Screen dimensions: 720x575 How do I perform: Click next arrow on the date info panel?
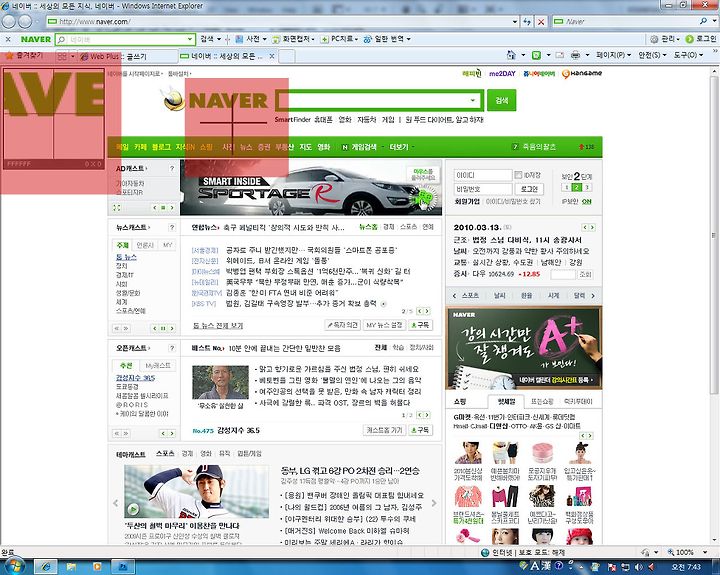(592, 227)
